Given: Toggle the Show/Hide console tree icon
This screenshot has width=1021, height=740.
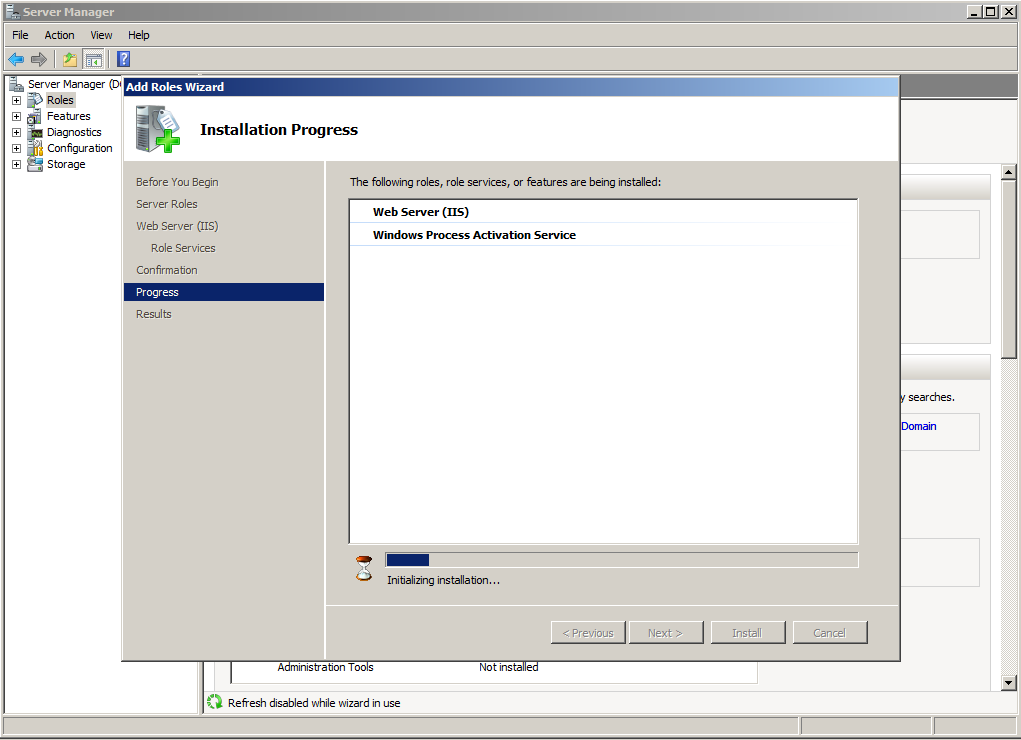Looking at the screenshot, I should (x=94, y=60).
